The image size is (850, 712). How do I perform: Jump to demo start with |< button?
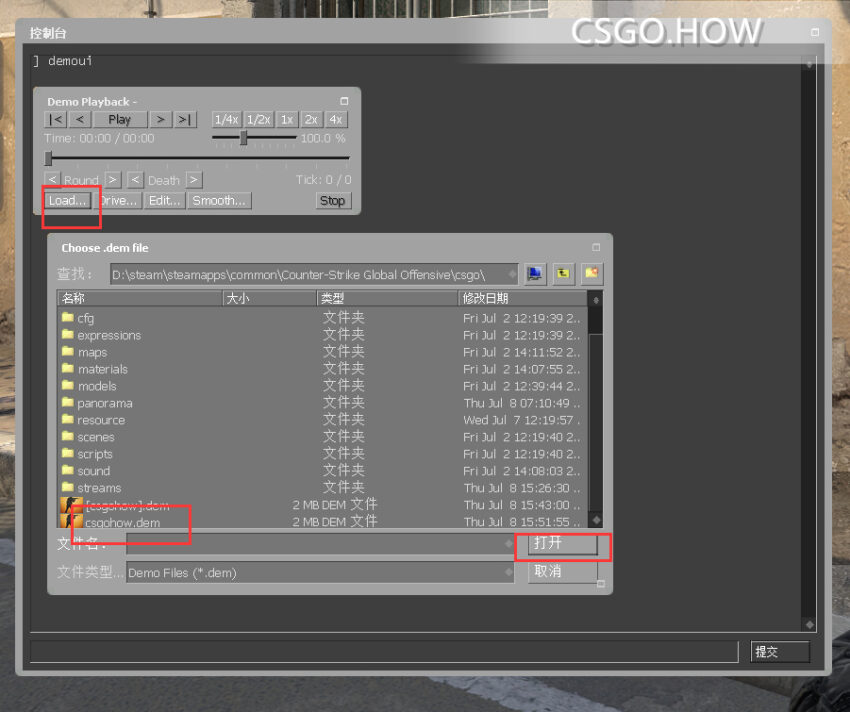click(56, 119)
